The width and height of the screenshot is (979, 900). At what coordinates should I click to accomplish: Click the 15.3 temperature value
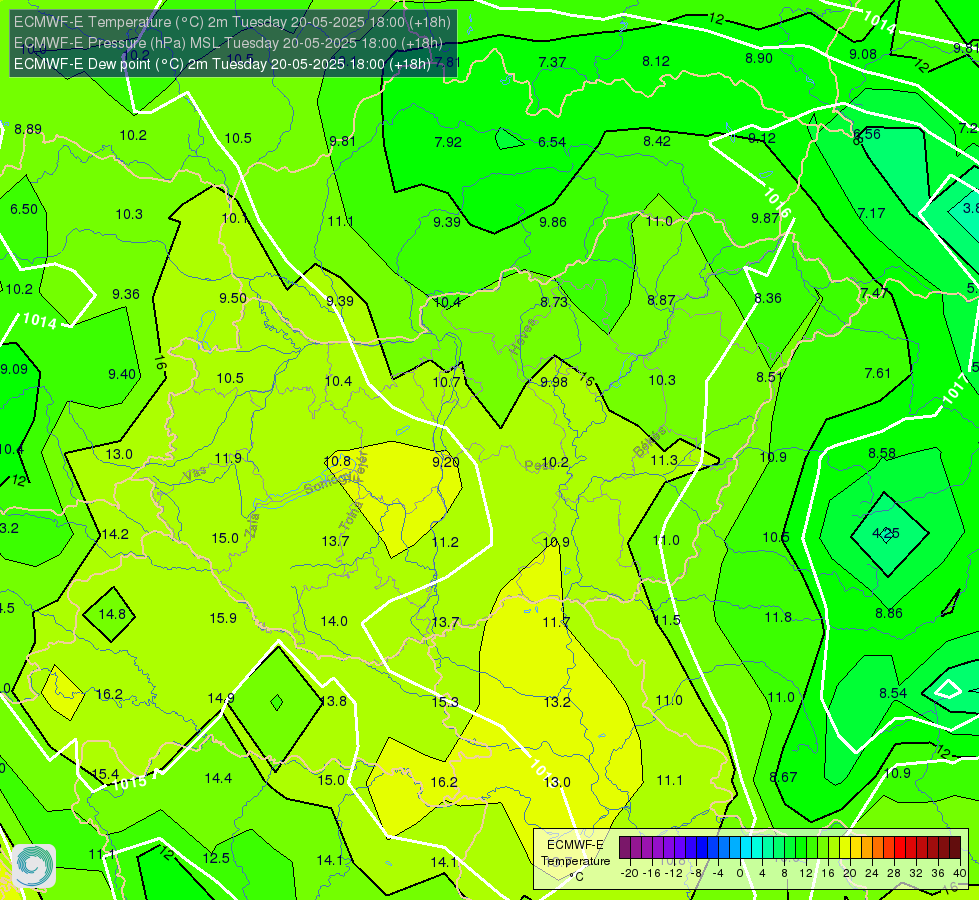pos(445,702)
